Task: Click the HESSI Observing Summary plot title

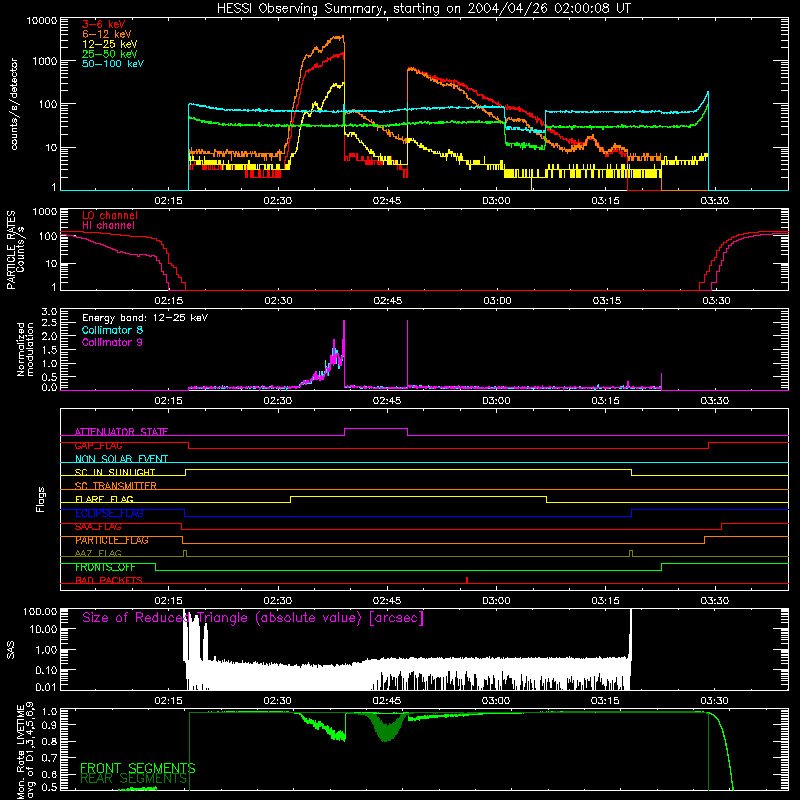Action: [x=424, y=9]
